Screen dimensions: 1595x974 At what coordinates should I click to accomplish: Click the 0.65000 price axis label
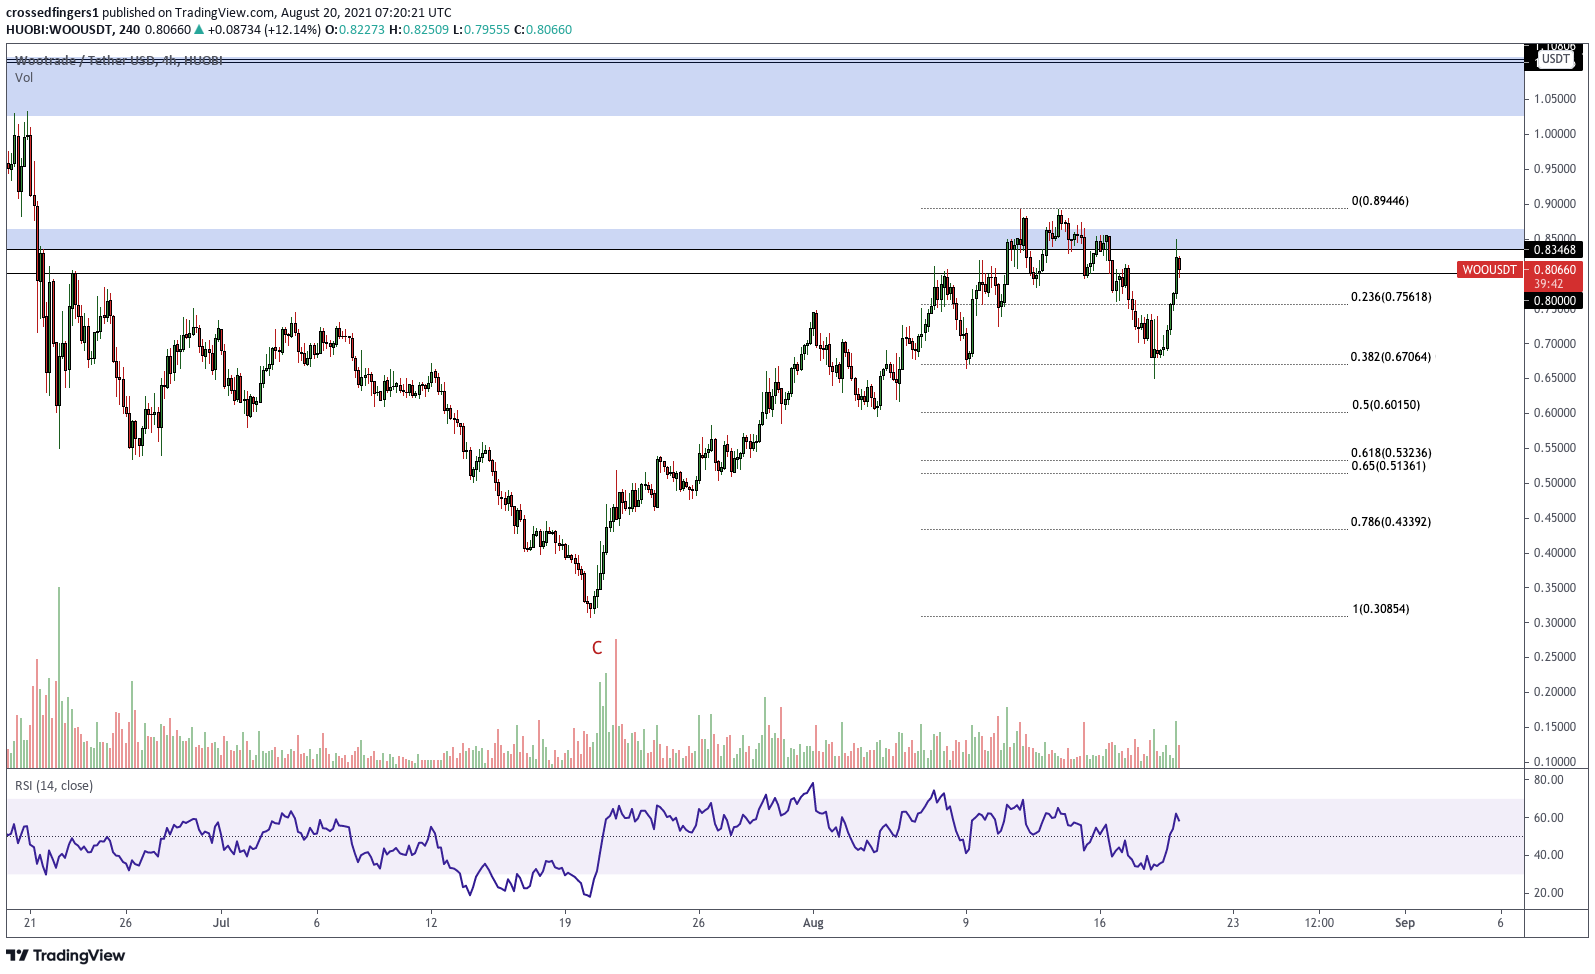pyautogui.click(x=1555, y=378)
